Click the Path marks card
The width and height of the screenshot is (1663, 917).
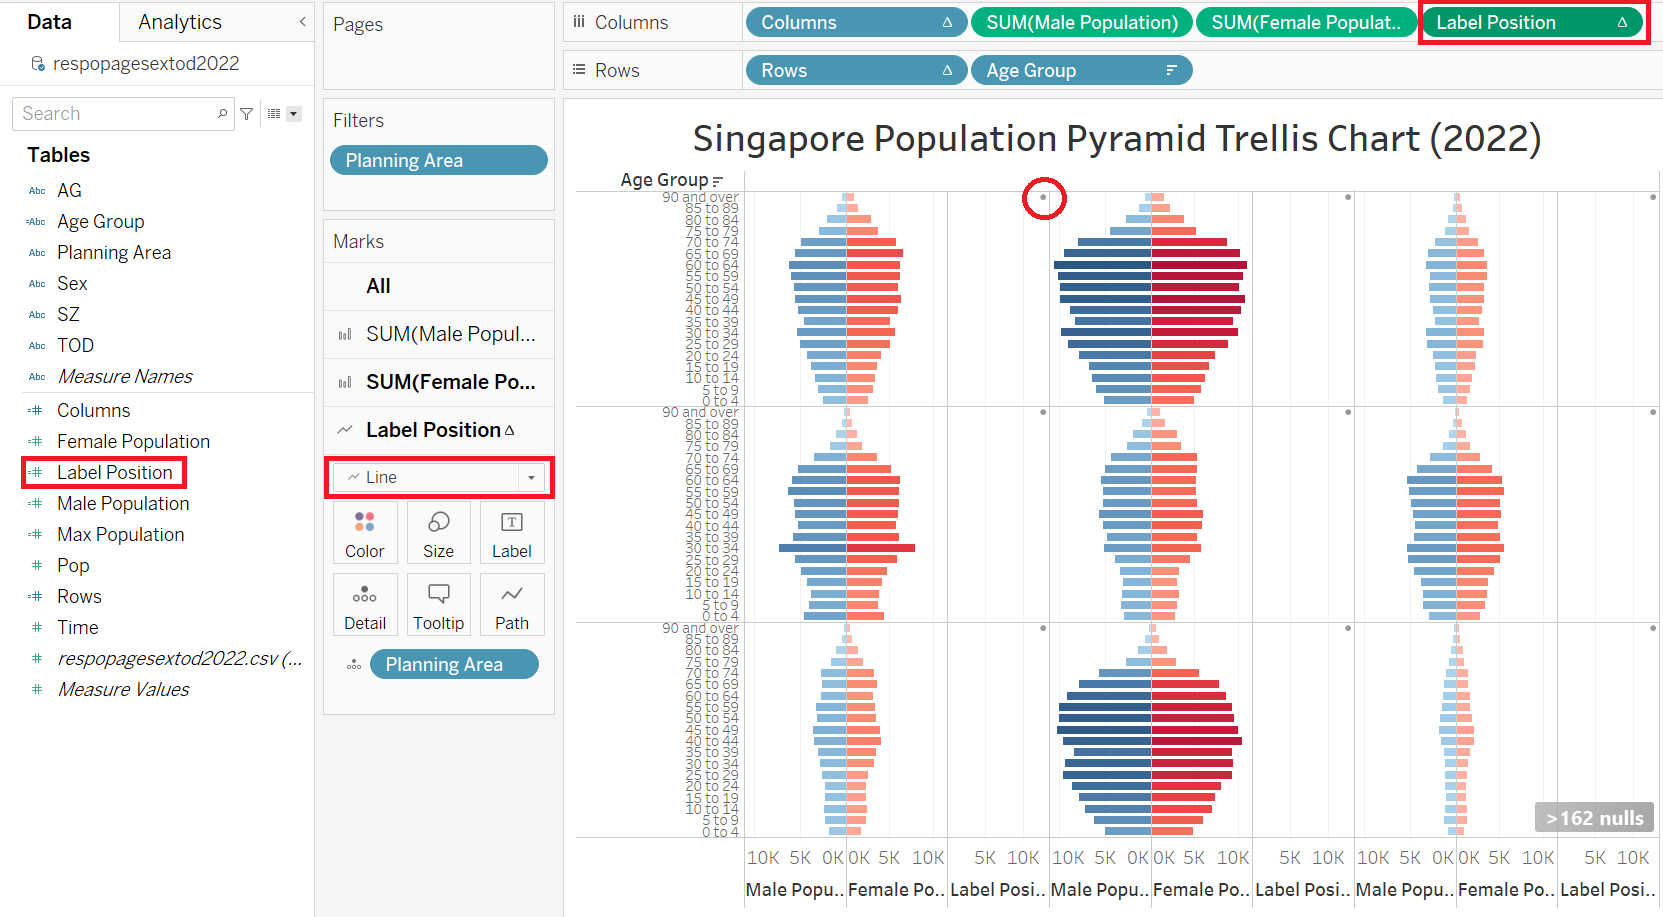pyautogui.click(x=511, y=605)
